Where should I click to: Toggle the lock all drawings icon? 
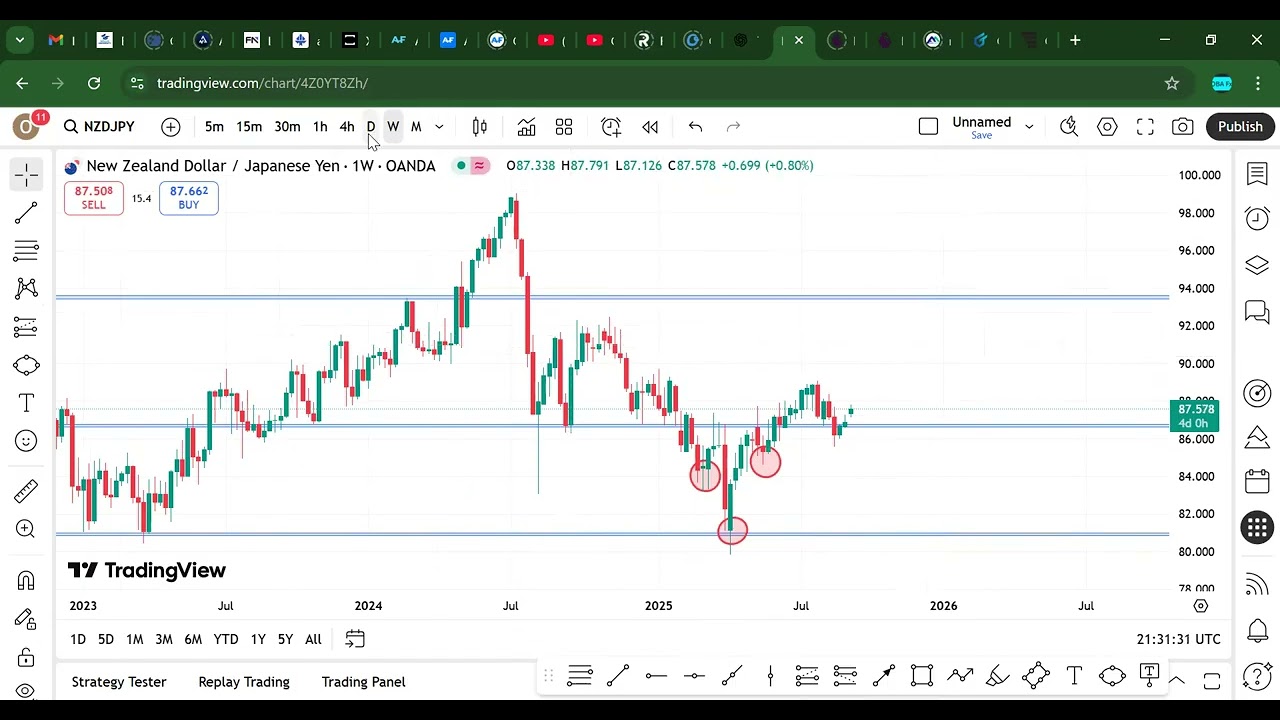[x=26, y=657]
